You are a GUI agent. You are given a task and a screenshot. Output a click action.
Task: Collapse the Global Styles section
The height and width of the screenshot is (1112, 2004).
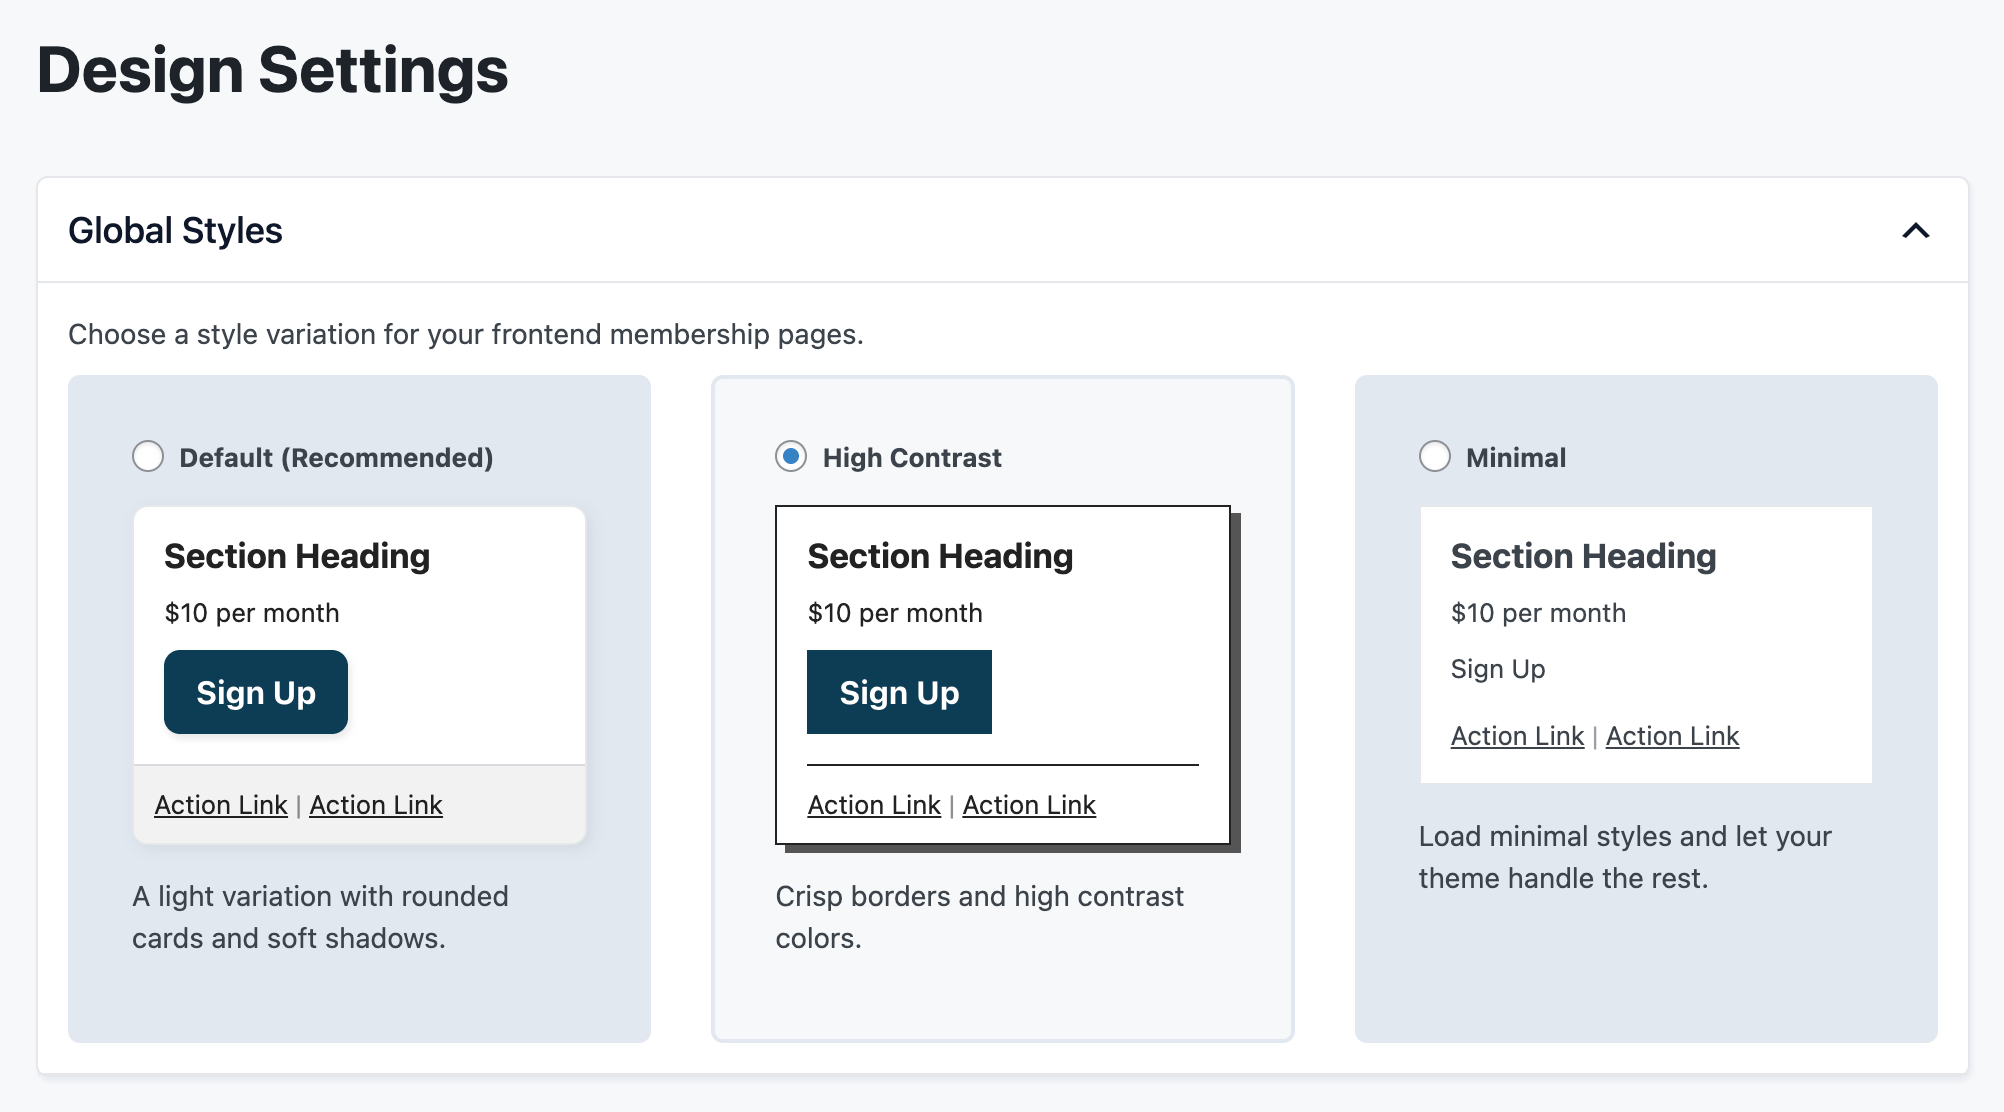1917,230
